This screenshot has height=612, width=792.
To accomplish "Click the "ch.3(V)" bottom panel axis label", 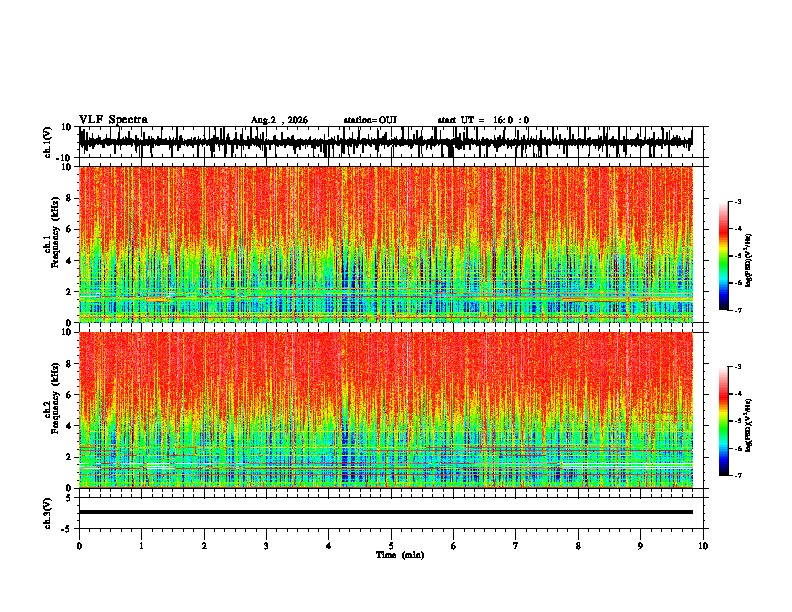I will tap(48, 513).
